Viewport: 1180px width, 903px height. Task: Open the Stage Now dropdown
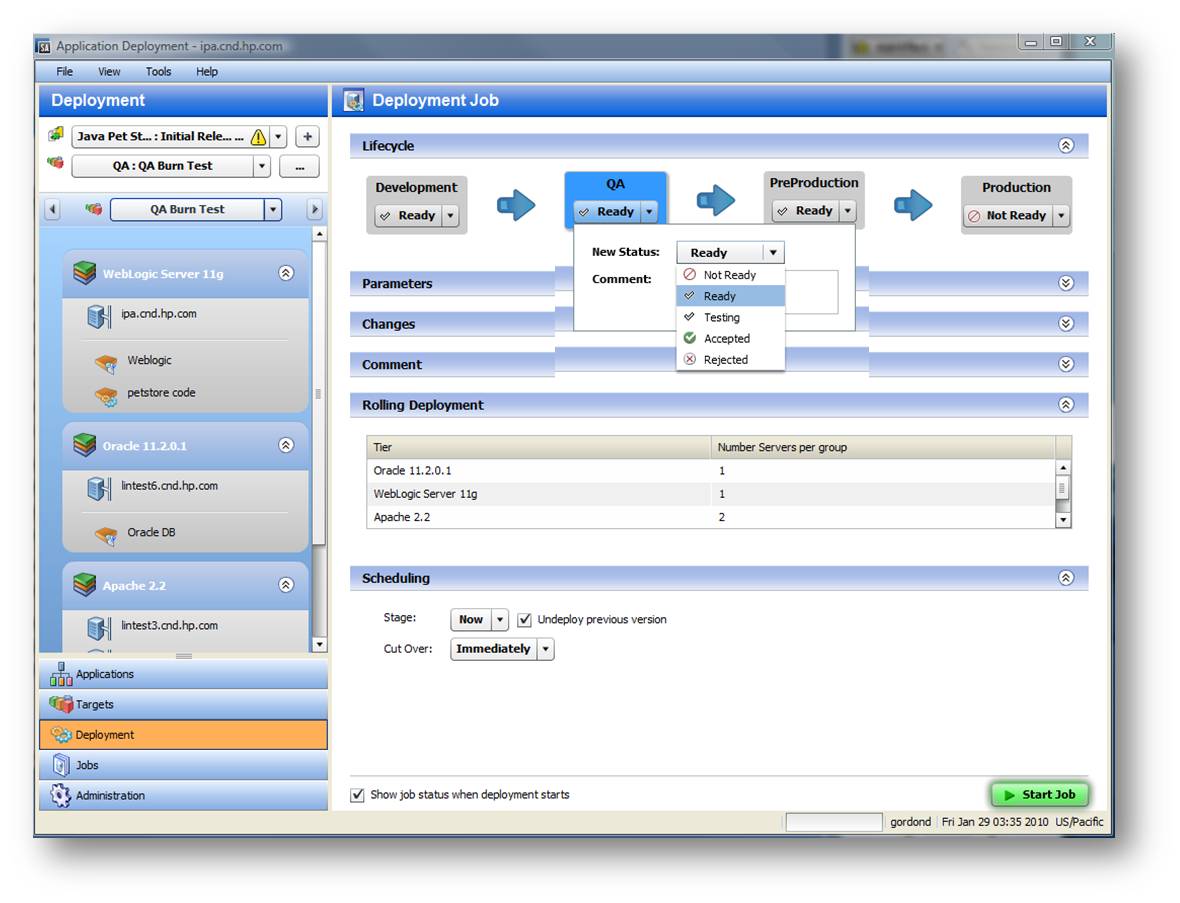click(x=500, y=619)
